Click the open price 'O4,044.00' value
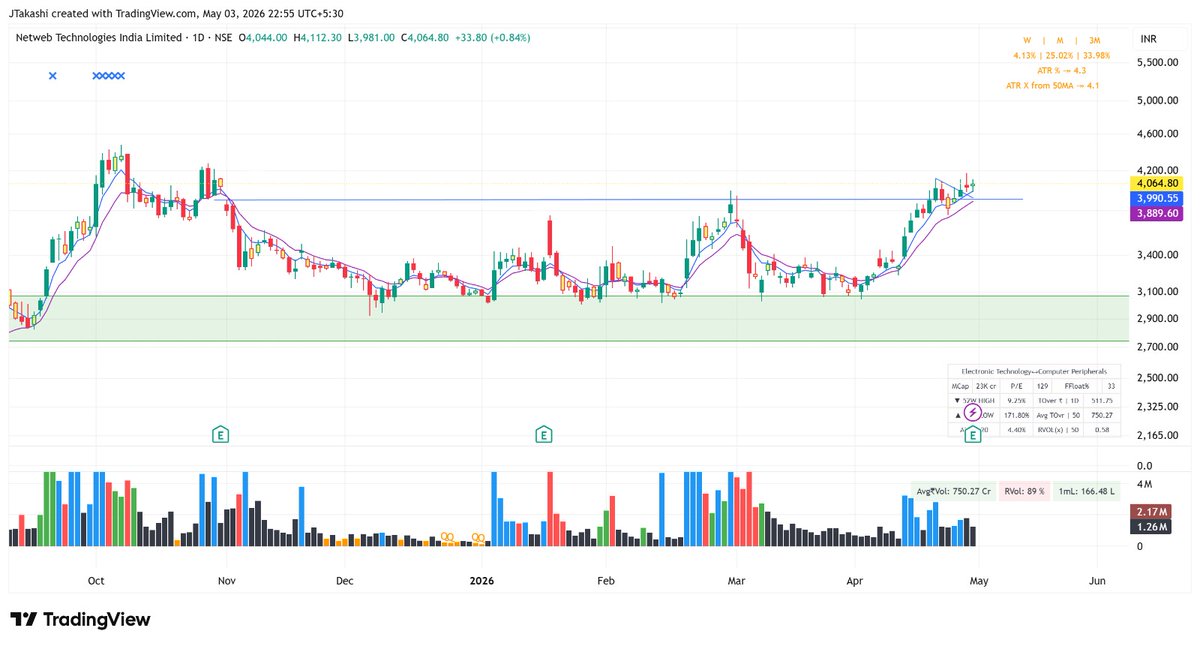Image resolution: width=1200 pixels, height=646 pixels. (263, 37)
